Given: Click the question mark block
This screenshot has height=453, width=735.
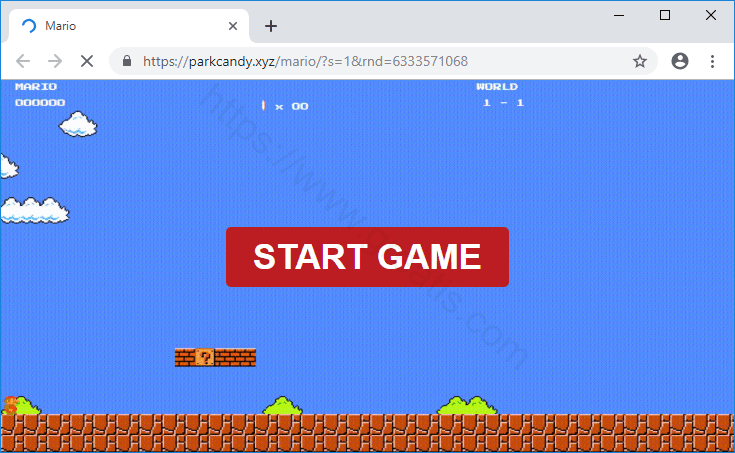Looking at the screenshot, I should point(204,357).
